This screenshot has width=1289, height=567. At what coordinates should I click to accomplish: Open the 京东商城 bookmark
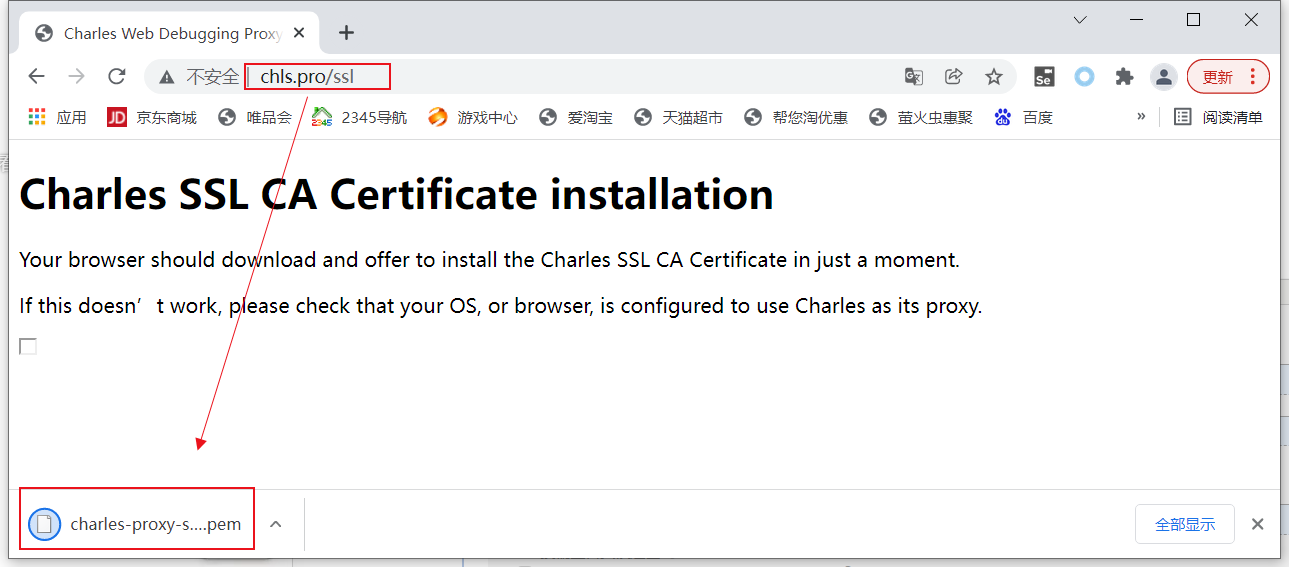click(x=152, y=117)
